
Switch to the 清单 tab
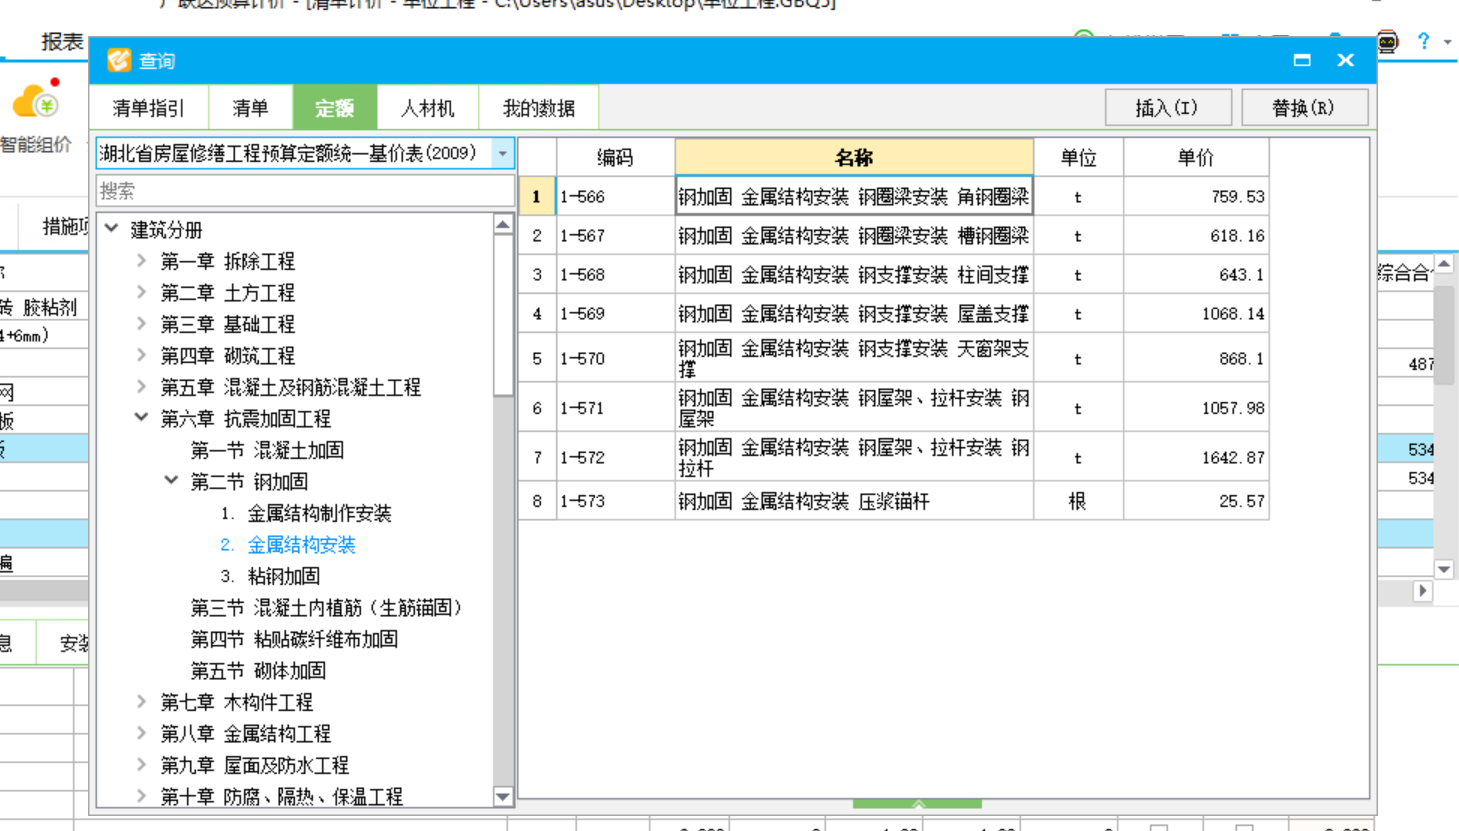pyautogui.click(x=250, y=108)
